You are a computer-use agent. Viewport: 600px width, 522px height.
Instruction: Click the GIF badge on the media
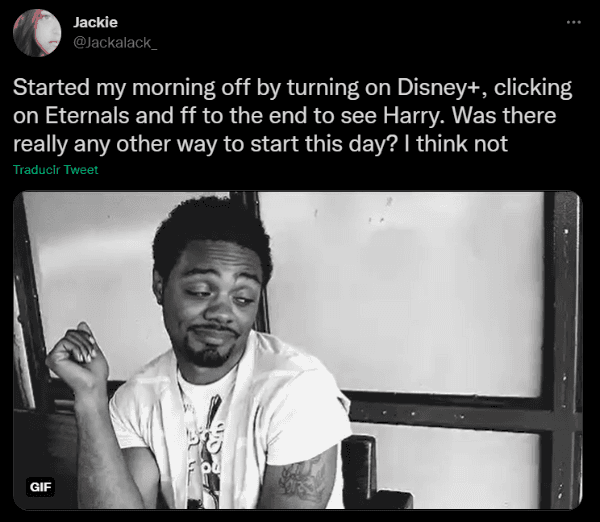click(40, 487)
